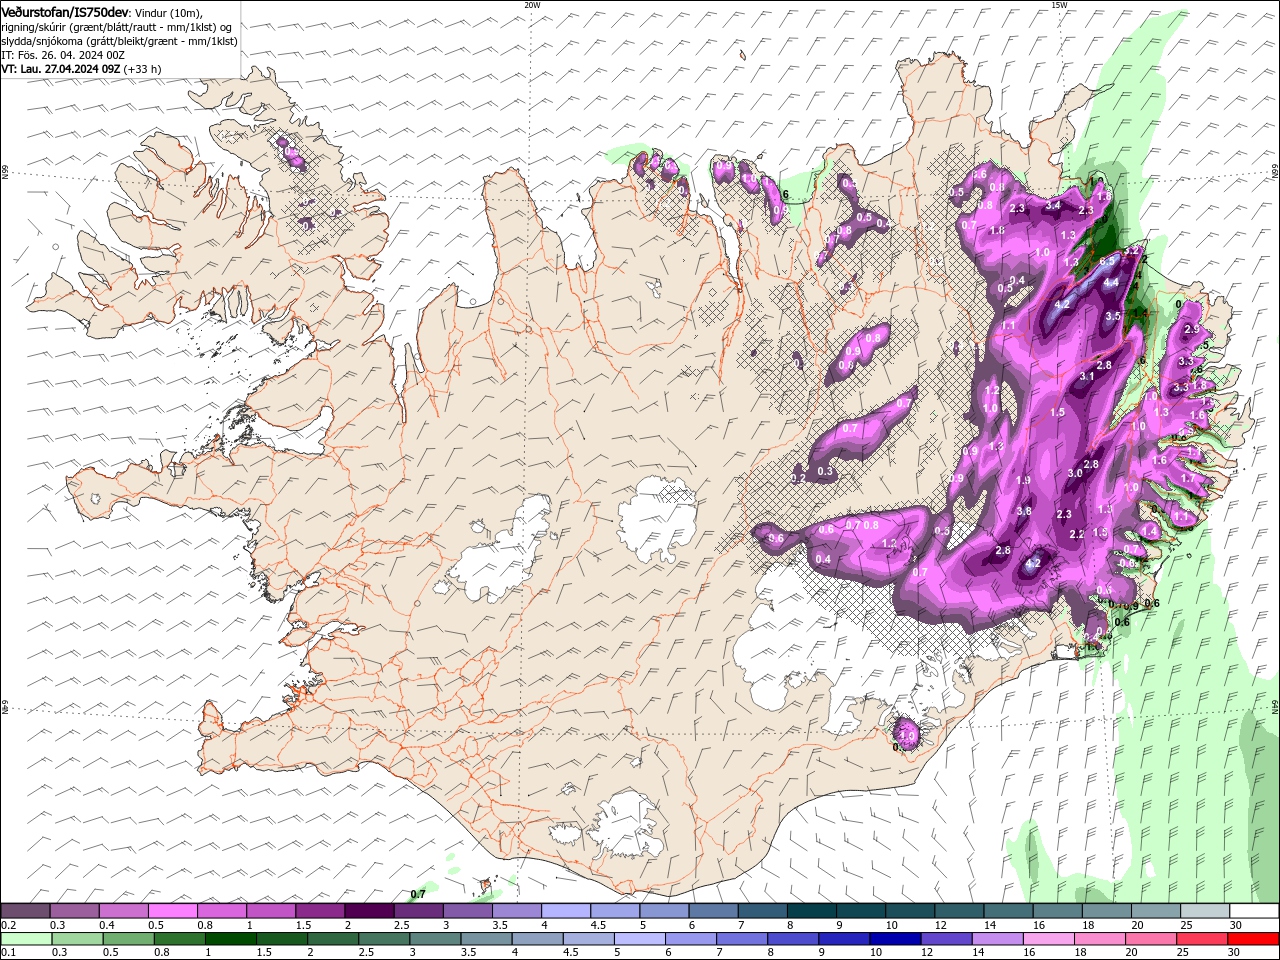Click palest green 0.1 swatch in bottom legend row
Screen dimensions: 1280x960
[27, 939]
